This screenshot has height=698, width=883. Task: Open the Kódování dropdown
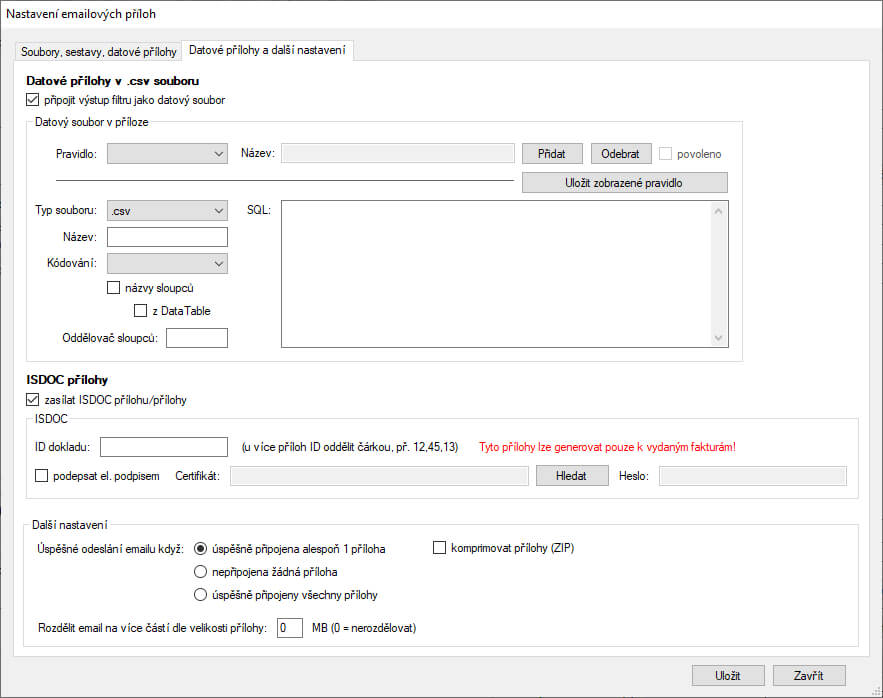167,263
